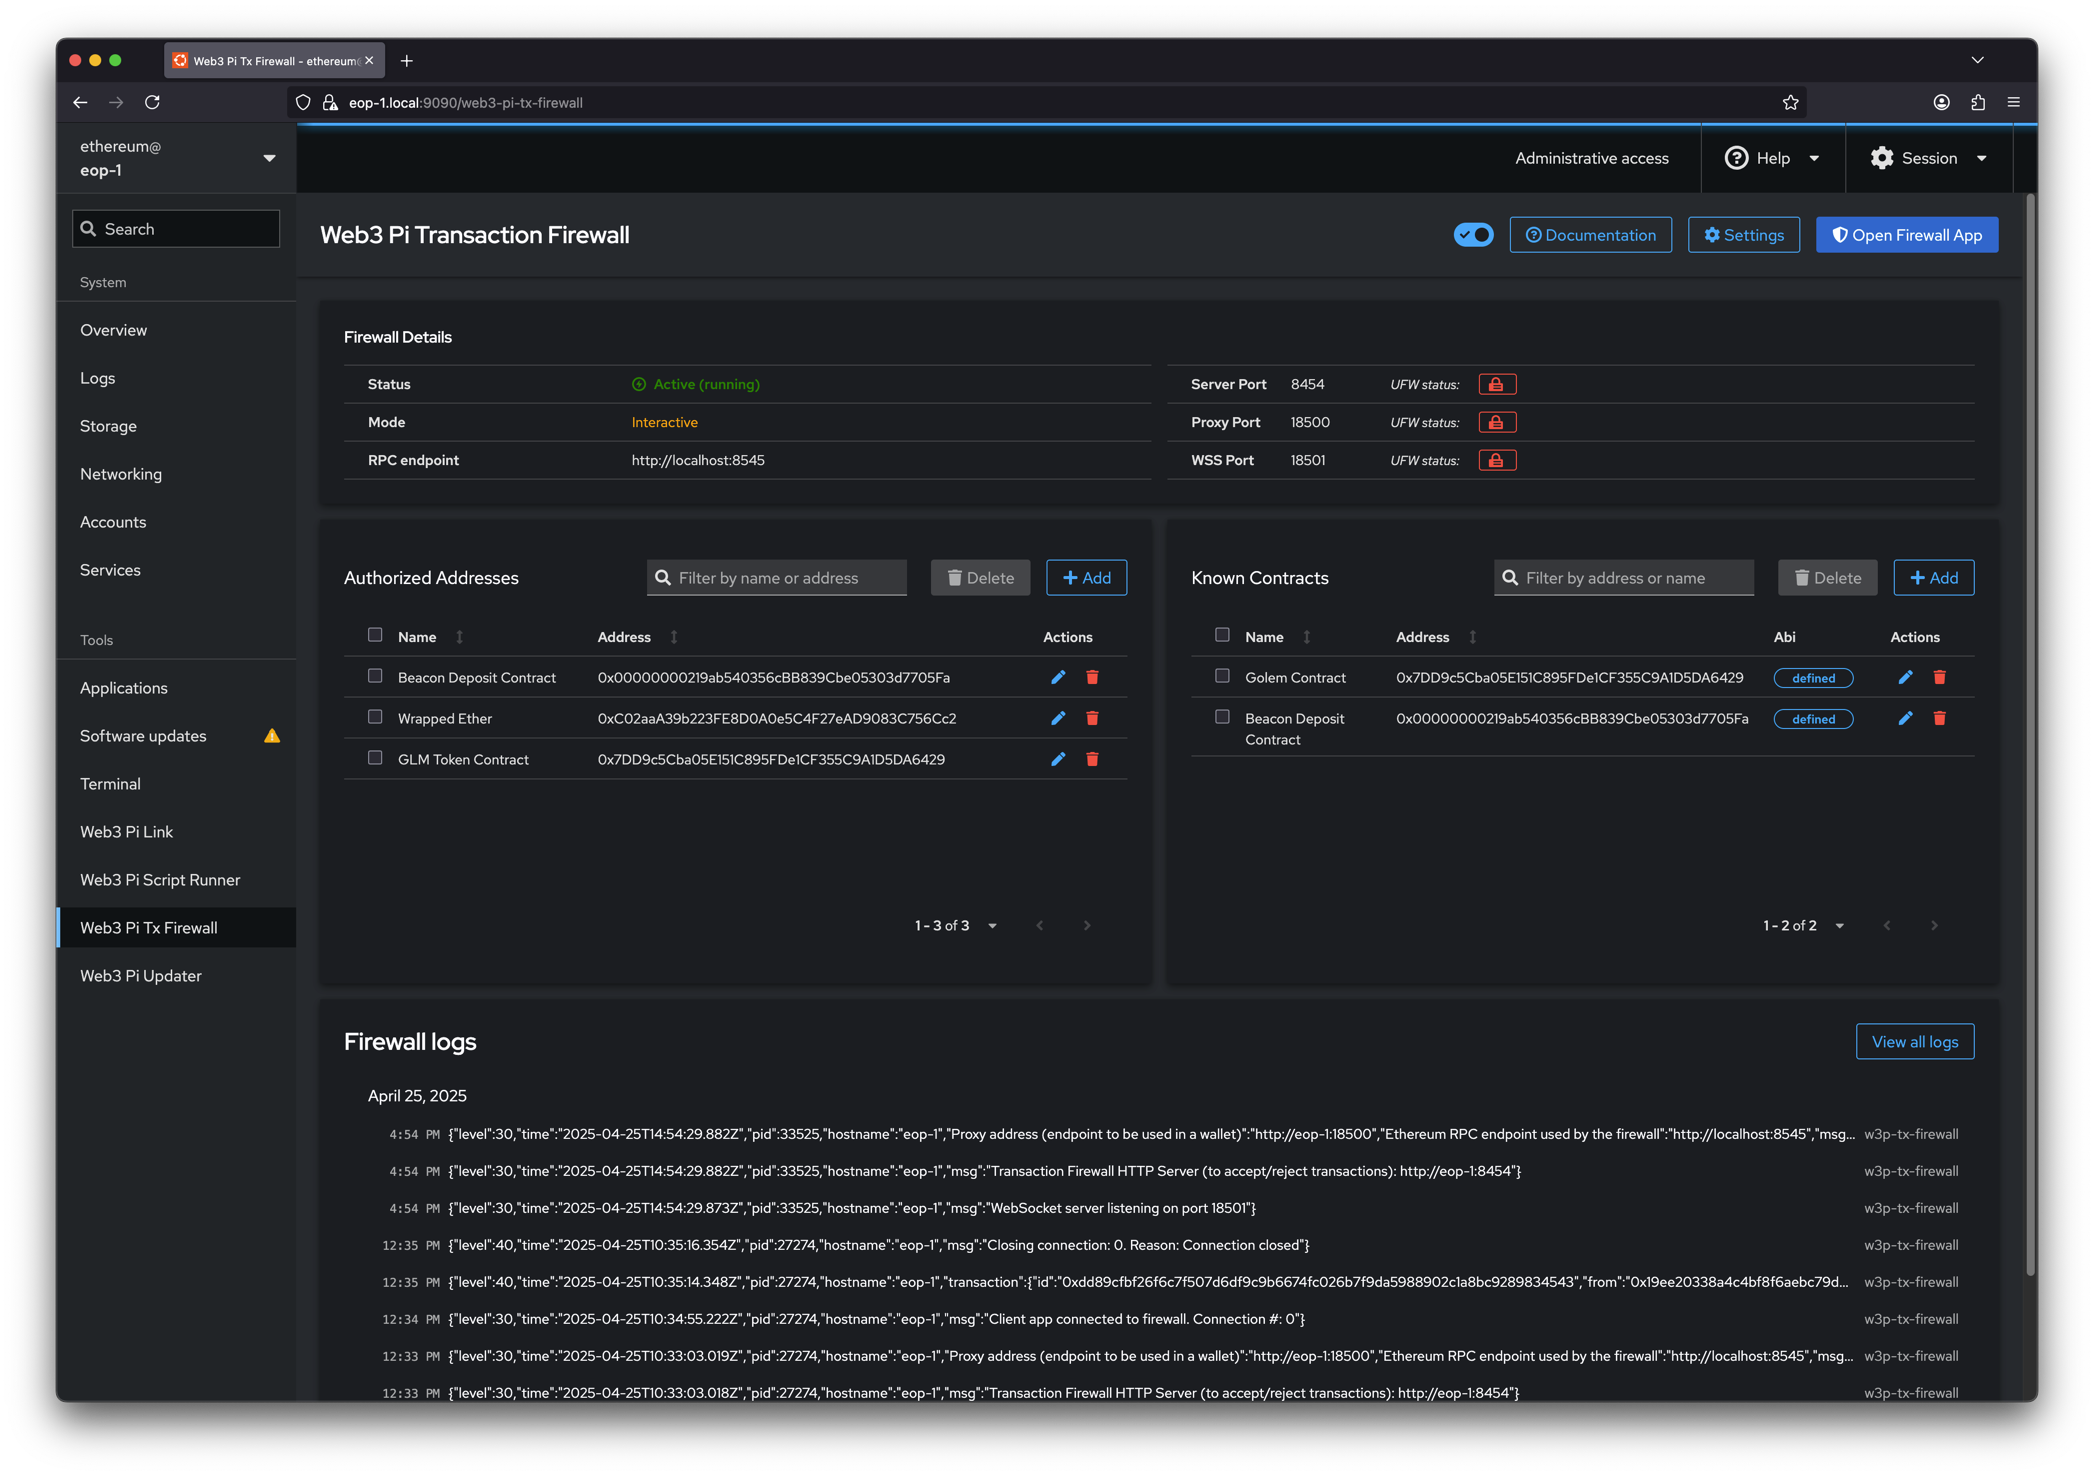The height and width of the screenshot is (1476, 2094).
Task: Delete the Wrapped Ether address entry
Action: [x=1092, y=718]
